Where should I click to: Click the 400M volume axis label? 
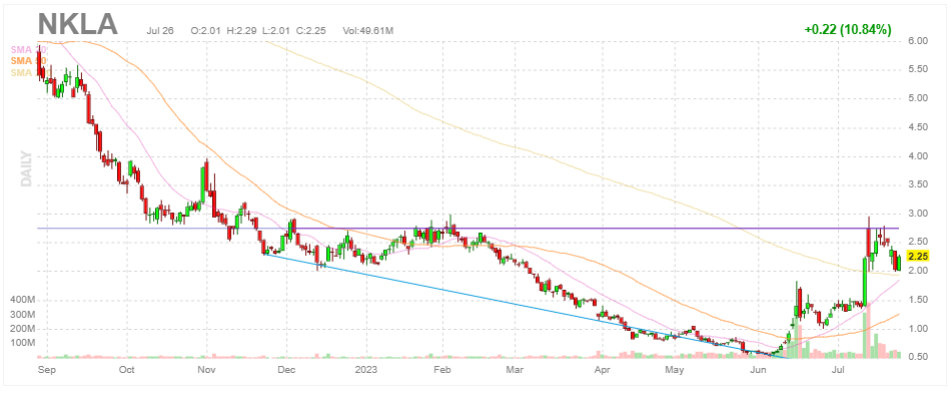point(22,300)
